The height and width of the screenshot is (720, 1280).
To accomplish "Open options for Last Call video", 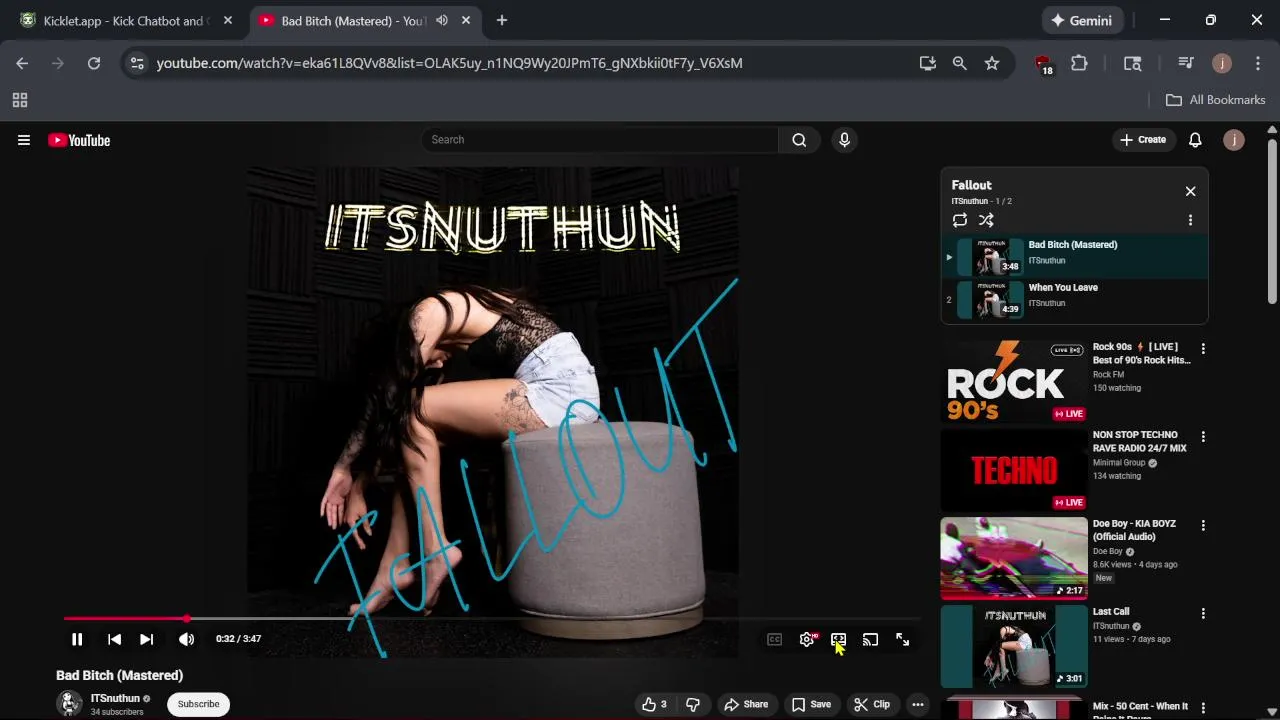I will tap(1203, 613).
